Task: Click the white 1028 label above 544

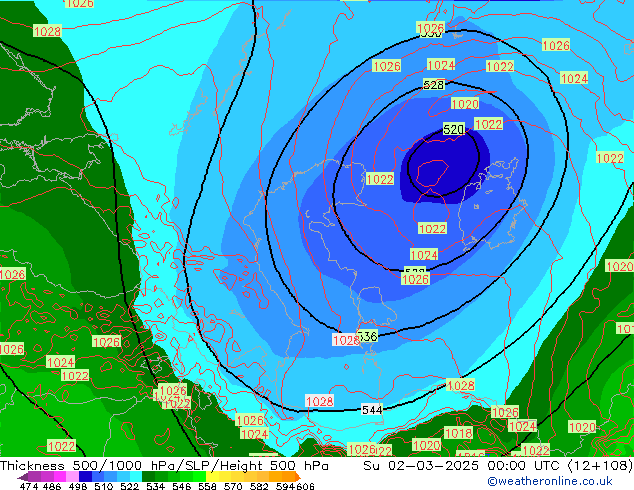Action: coord(319,401)
